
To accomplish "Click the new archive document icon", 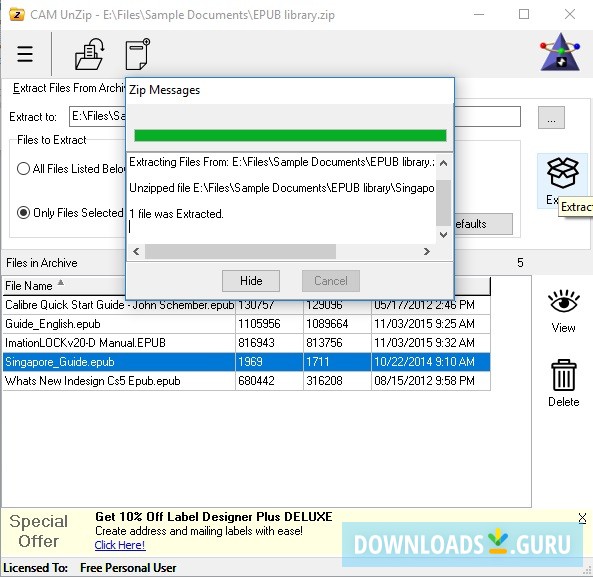I will pos(138,54).
